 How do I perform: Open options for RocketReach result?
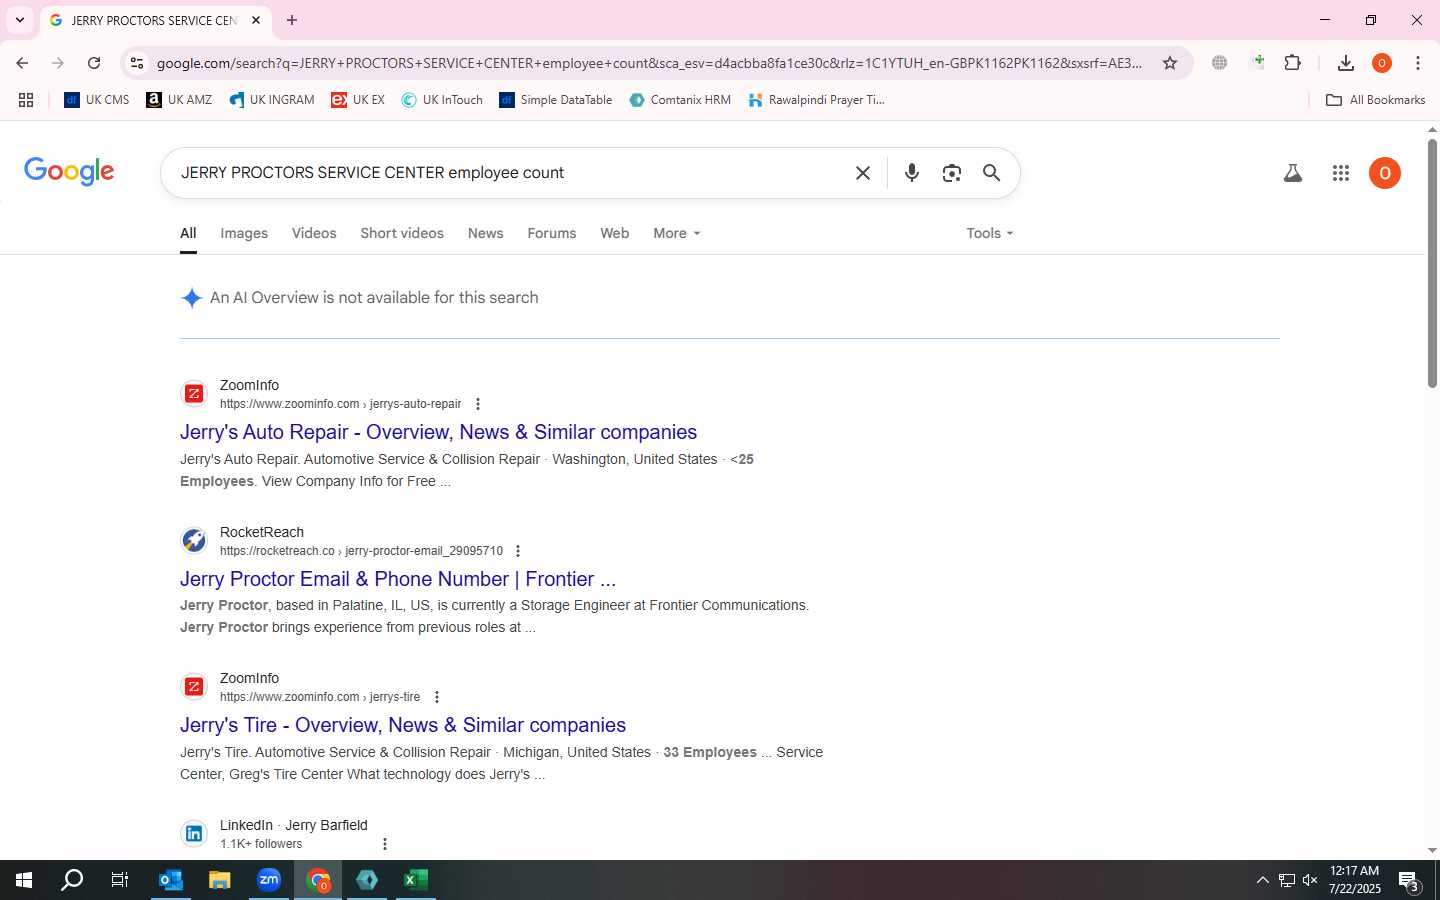point(518,551)
